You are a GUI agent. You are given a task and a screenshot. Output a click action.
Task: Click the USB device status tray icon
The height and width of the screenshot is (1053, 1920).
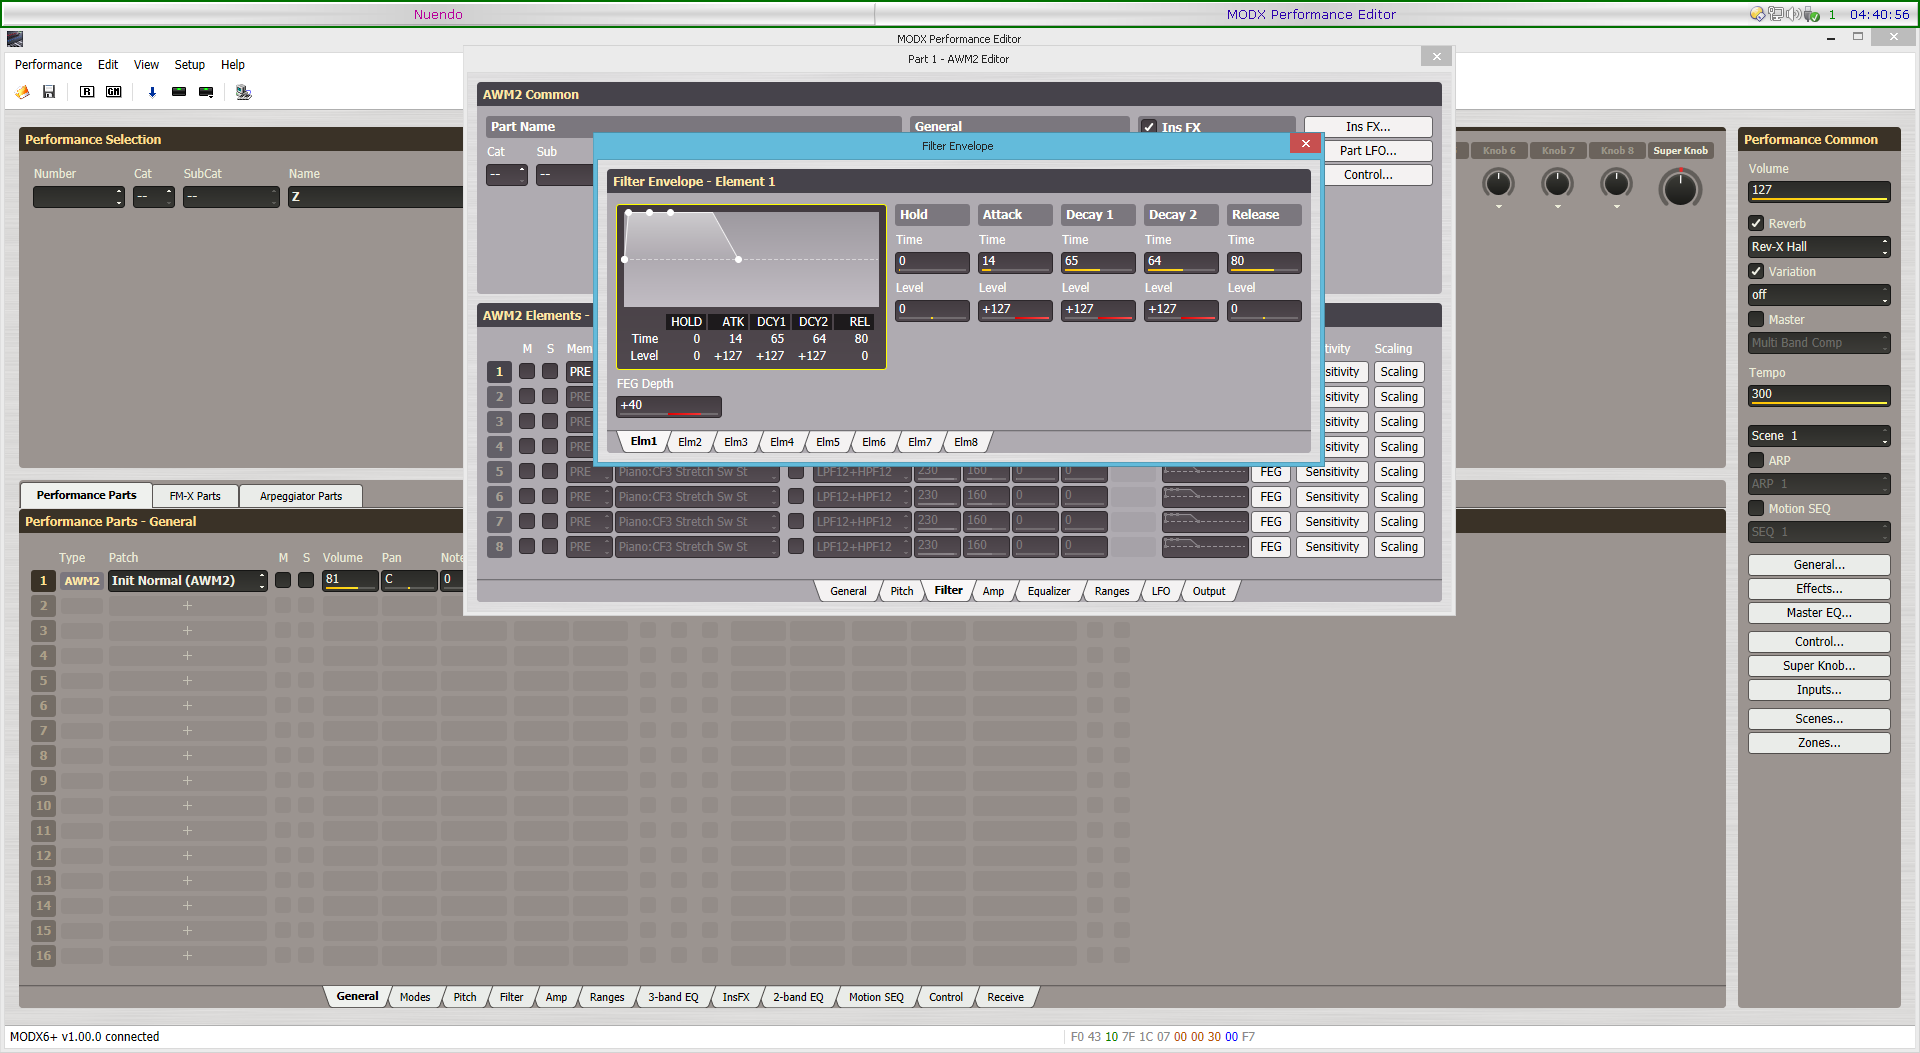[1811, 14]
